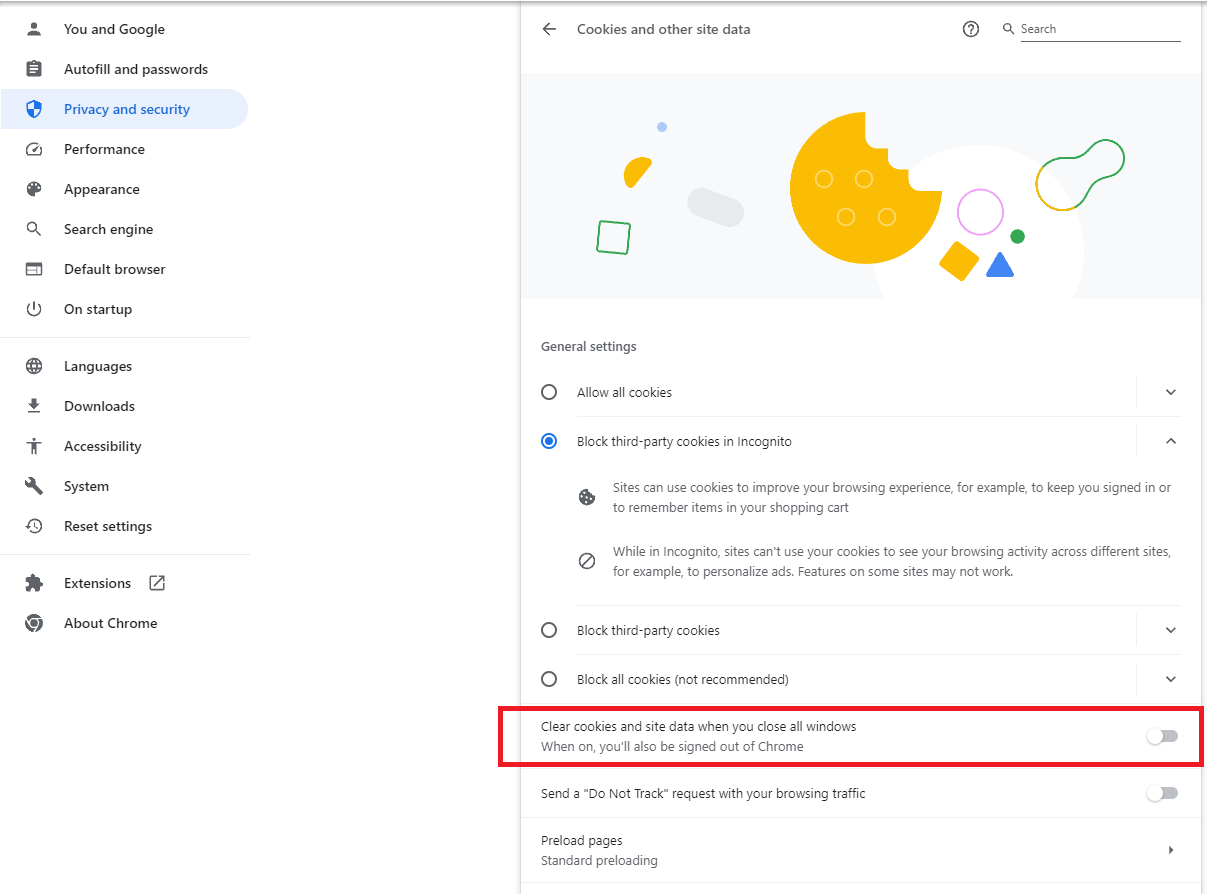Collapse Block third-party cookies in Incognito details
The width and height of the screenshot is (1207, 894).
(1171, 441)
